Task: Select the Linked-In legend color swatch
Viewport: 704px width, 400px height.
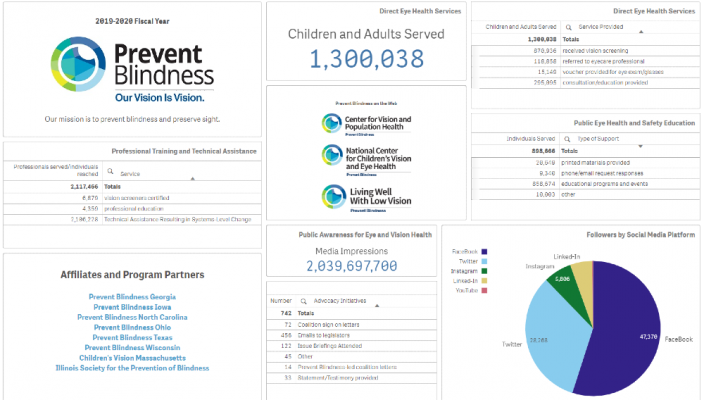Action: (484, 281)
